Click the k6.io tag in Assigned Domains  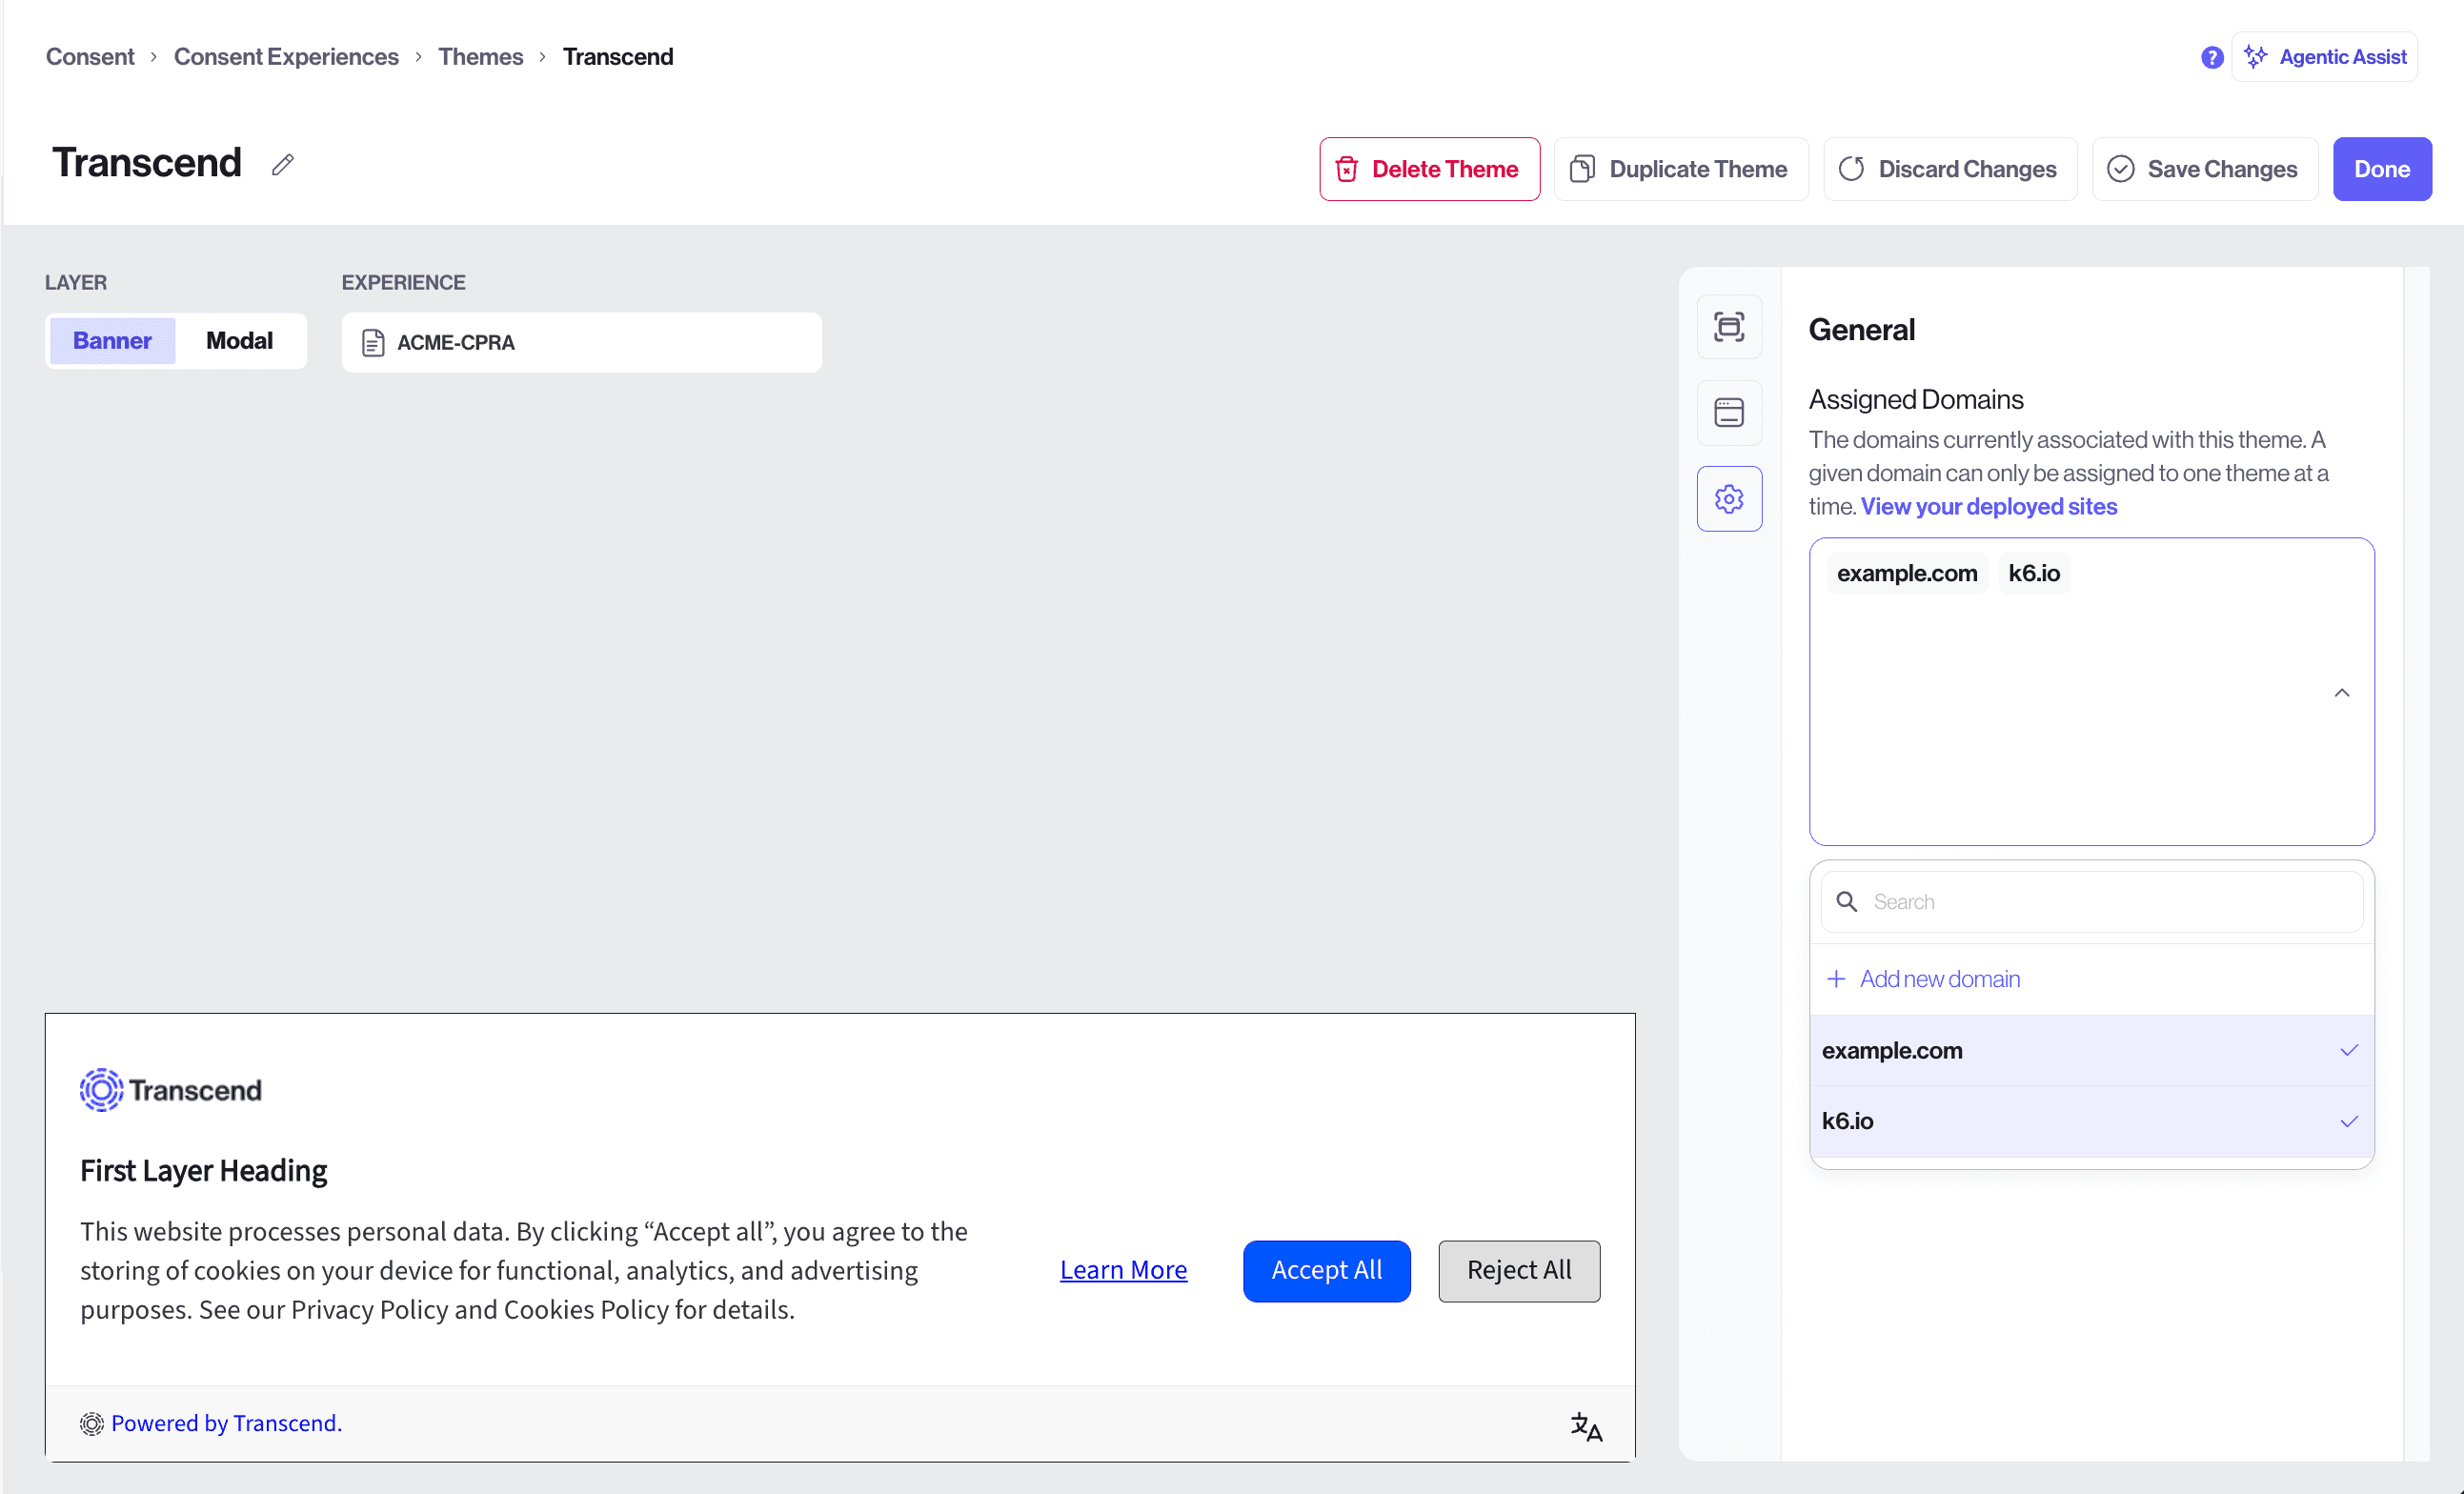(2034, 574)
